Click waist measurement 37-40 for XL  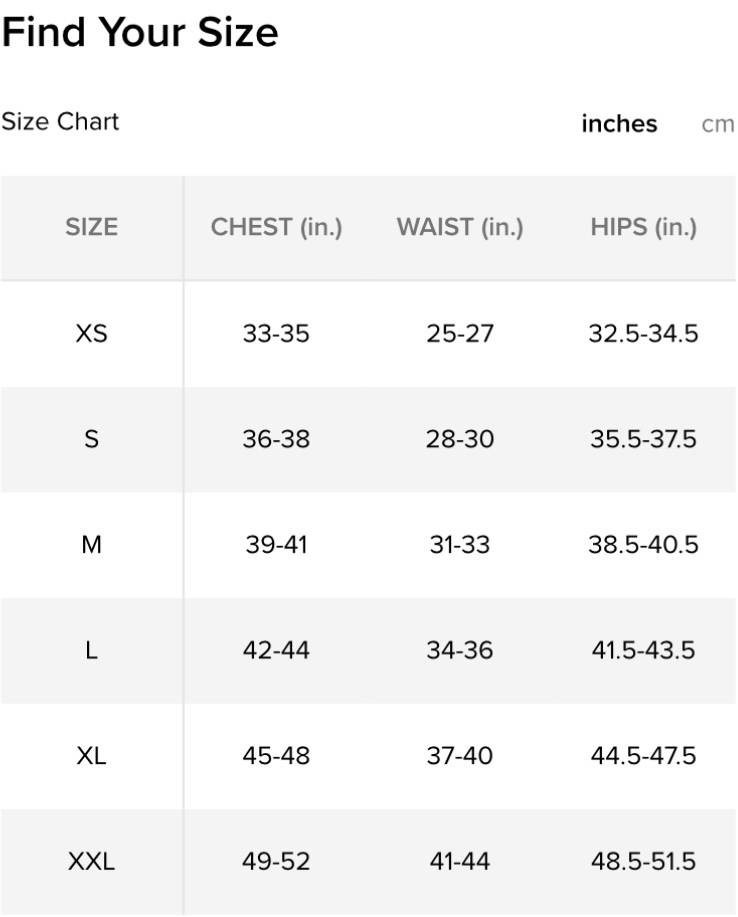click(x=460, y=756)
